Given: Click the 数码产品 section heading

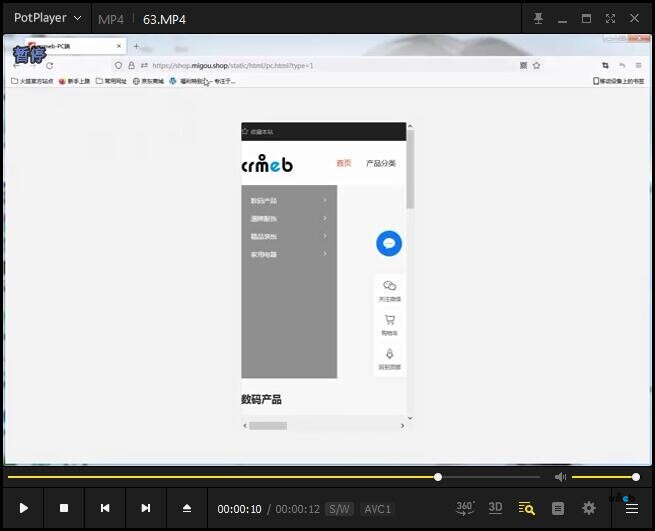Looking at the screenshot, I should (261, 399).
